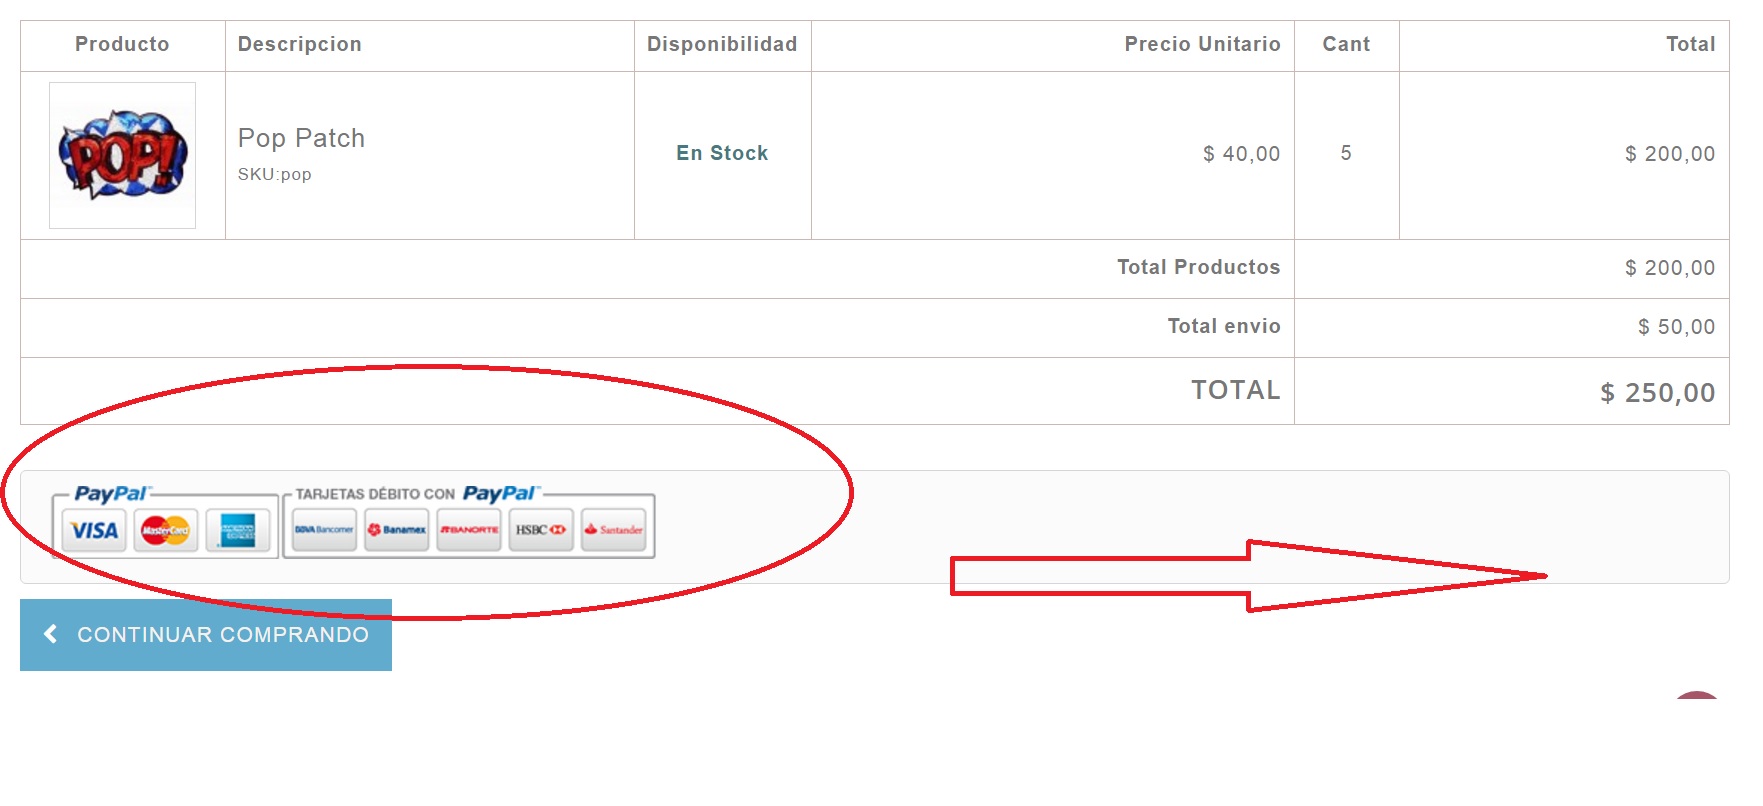This screenshot has height=806, width=1763.
Task: Open the Pop Patch product thumbnail
Action: 122,155
